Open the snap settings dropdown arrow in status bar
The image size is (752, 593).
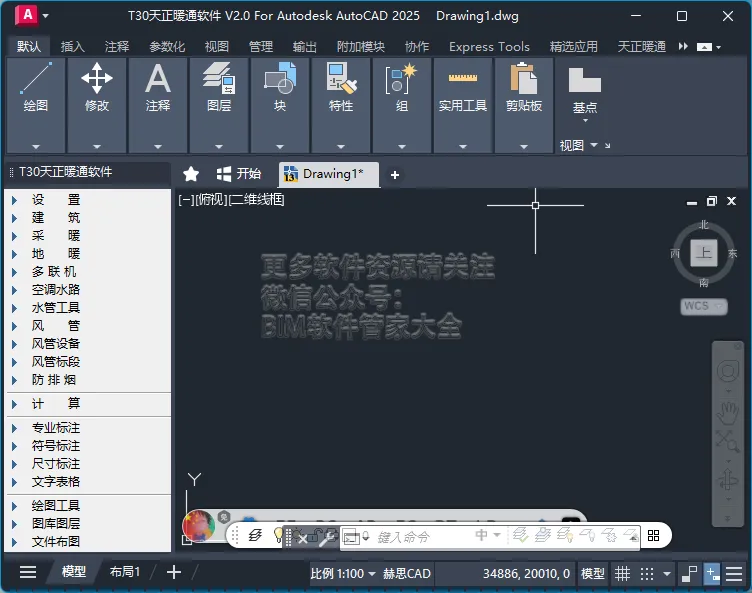667,574
